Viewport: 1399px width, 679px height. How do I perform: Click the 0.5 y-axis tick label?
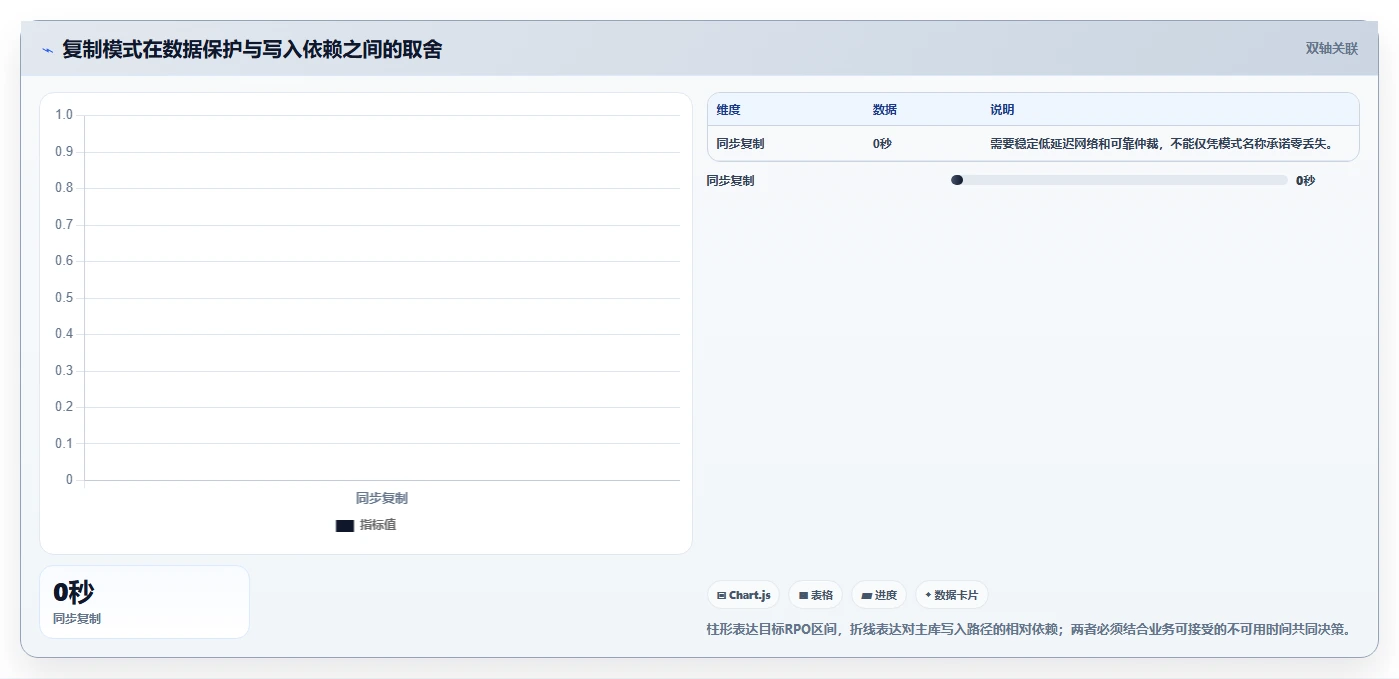(x=64, y=298)
